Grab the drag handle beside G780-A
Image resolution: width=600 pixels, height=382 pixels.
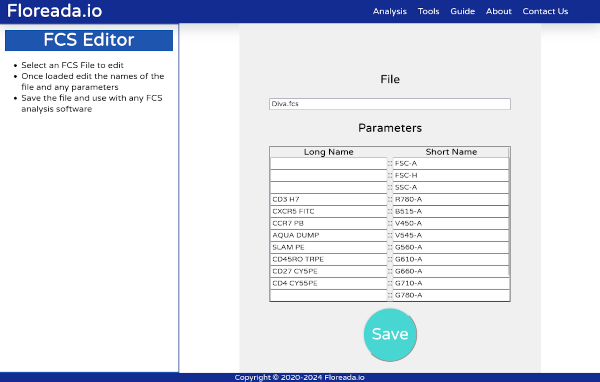390,295
